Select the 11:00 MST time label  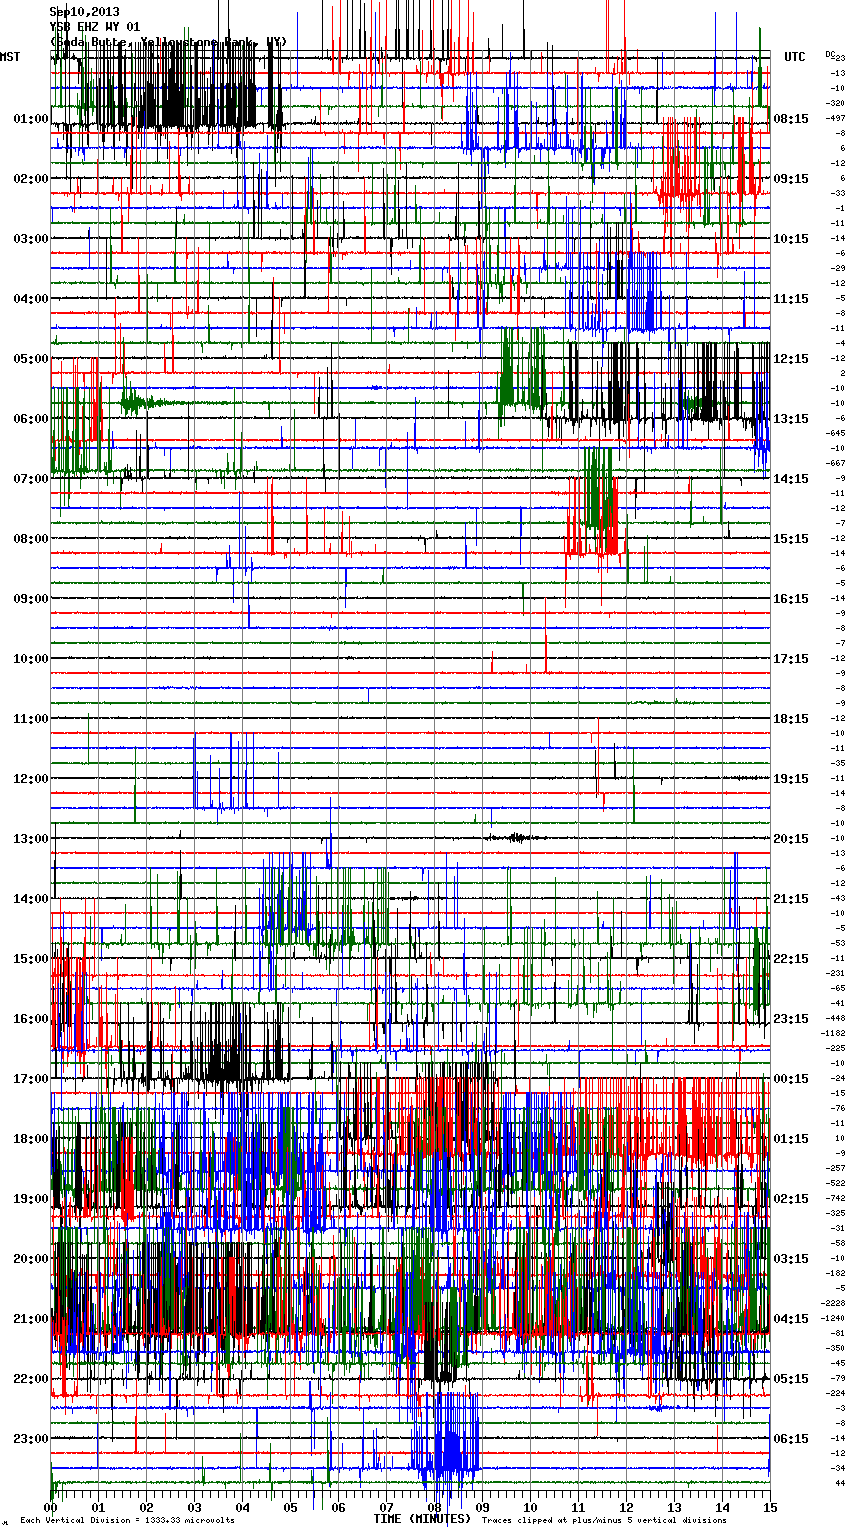[31, 719]
